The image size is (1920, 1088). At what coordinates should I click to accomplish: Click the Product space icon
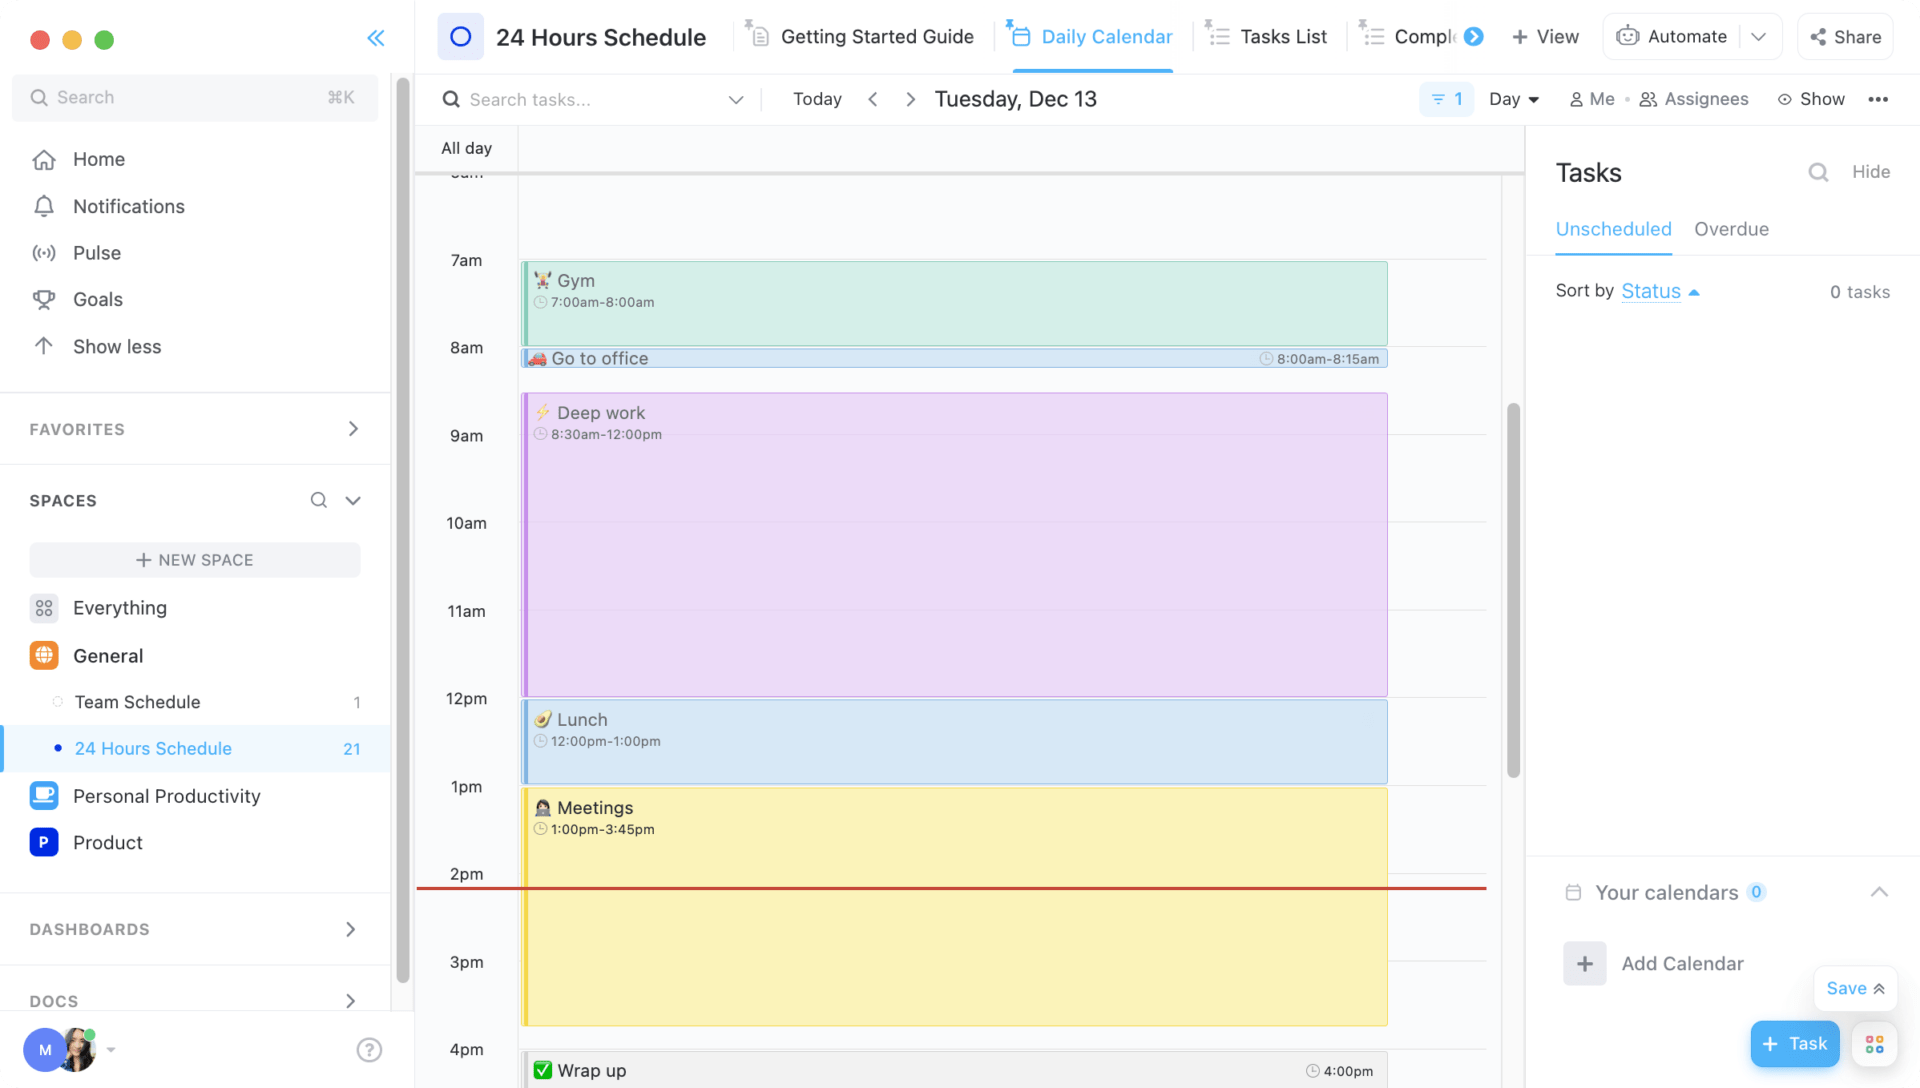(44, 841)
